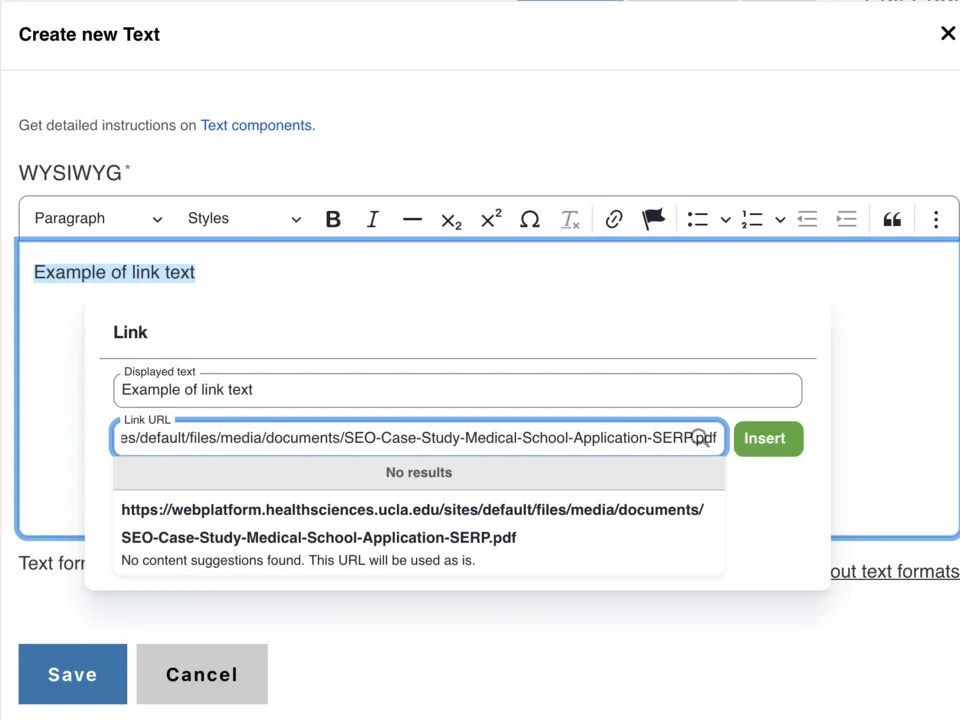Apply strikethrough to the text
Viewport: 960px width, 720px height.
412,219
